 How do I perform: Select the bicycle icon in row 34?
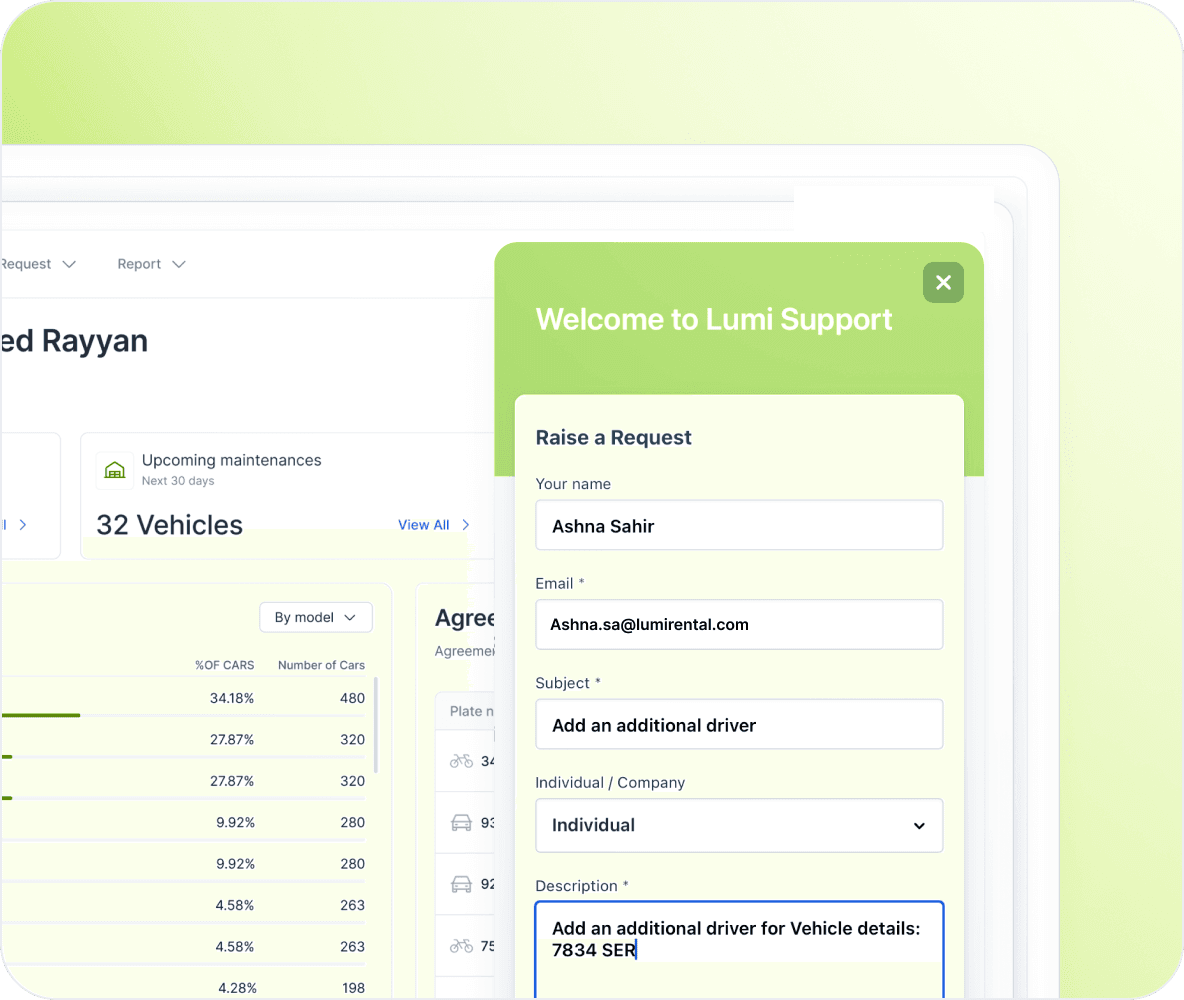pyautogui.click(x=461, y=761)
